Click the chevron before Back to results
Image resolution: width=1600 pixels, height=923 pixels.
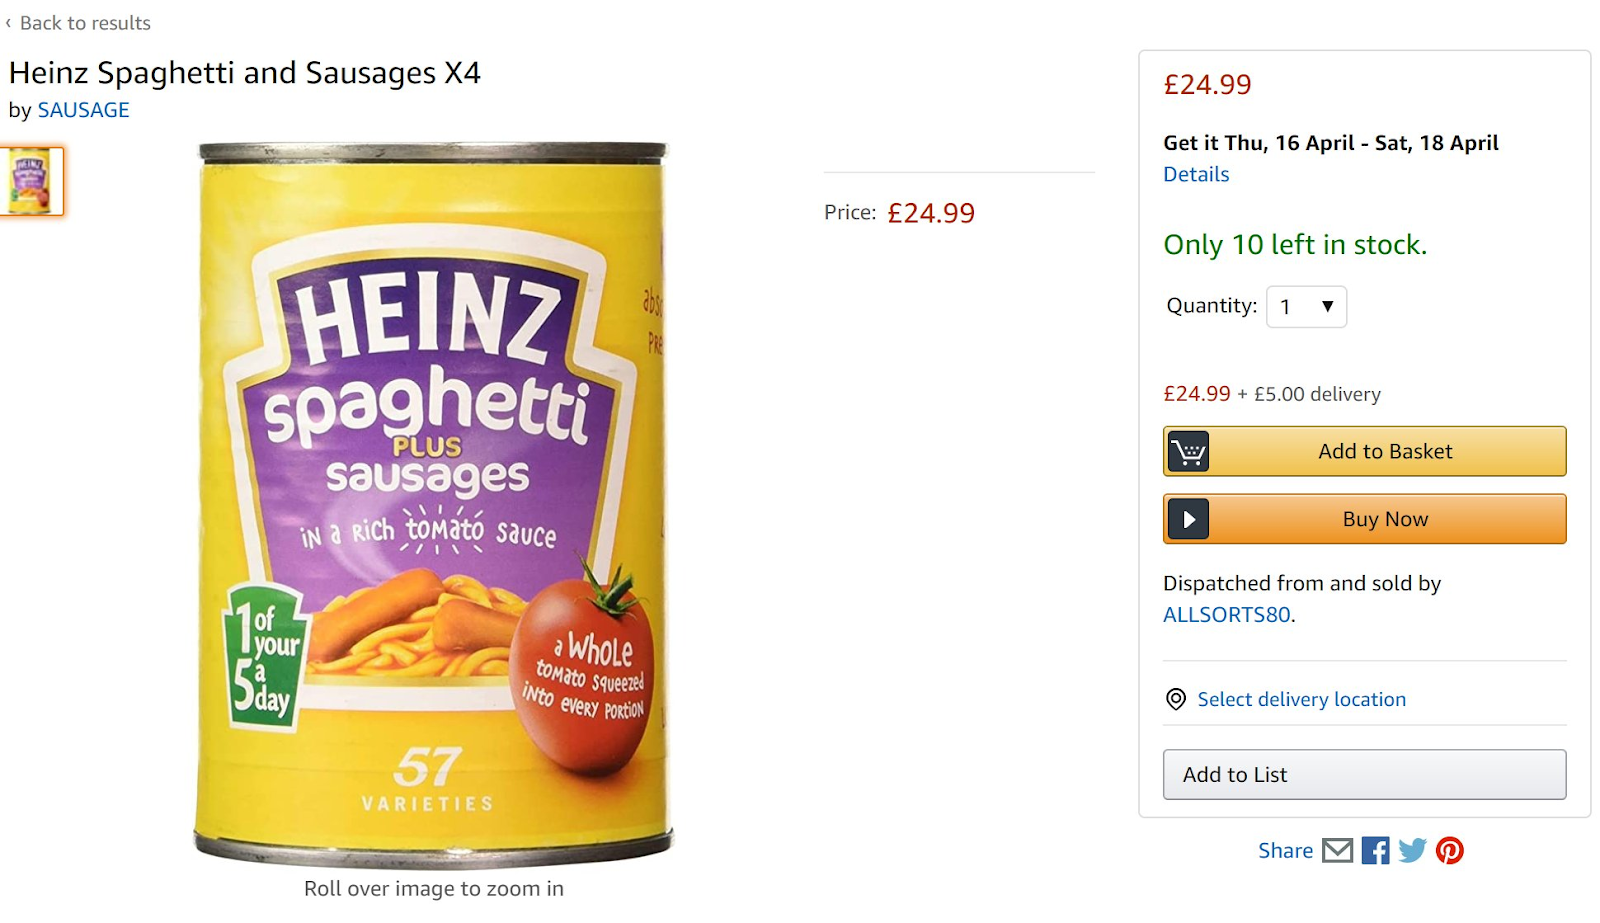click(11, 22)
